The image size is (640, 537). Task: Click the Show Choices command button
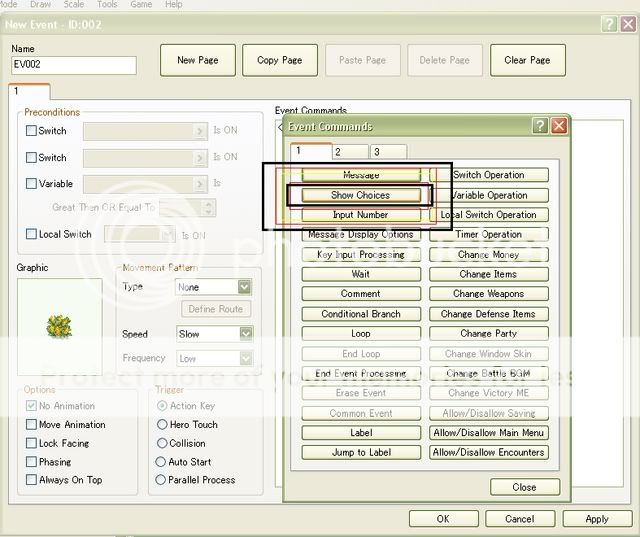click(x=361, y=195)
